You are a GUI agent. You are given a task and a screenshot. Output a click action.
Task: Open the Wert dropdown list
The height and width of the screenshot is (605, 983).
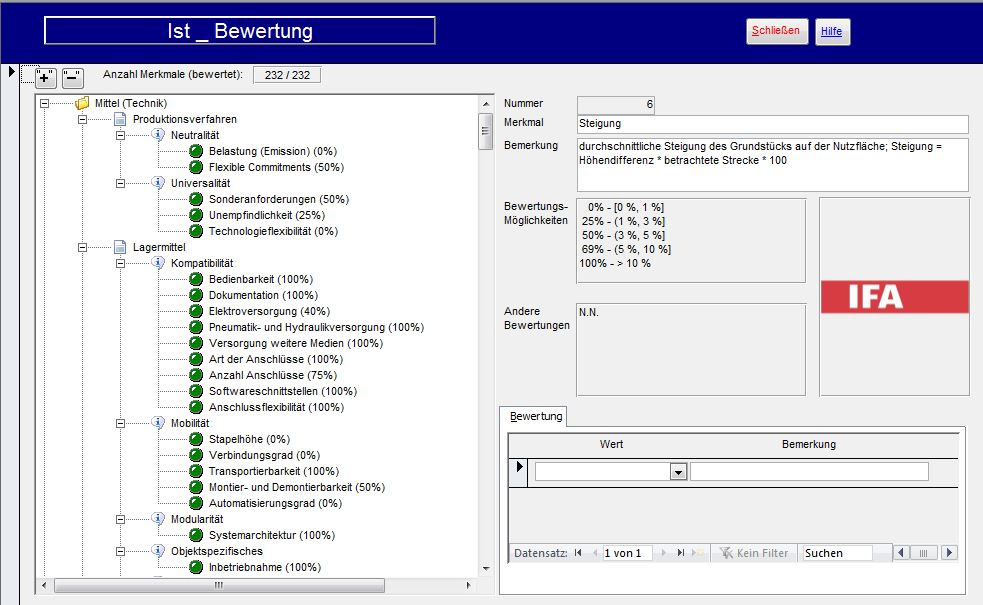pos(678,471)
